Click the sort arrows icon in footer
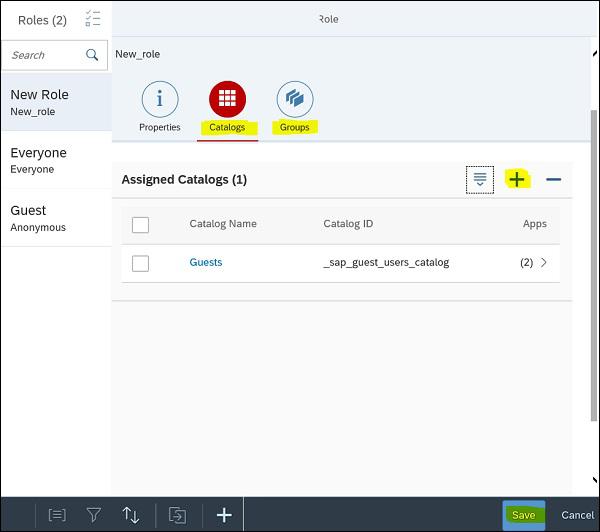The width and height of the screenshot is (600, 532). [x=131, y=515]
